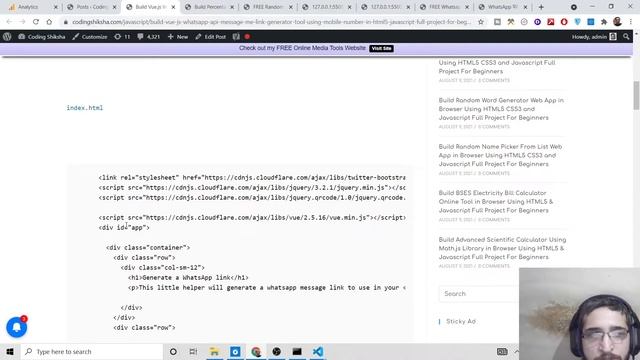Reload the current page
The image size is (640, 360).
coord(36,22)
